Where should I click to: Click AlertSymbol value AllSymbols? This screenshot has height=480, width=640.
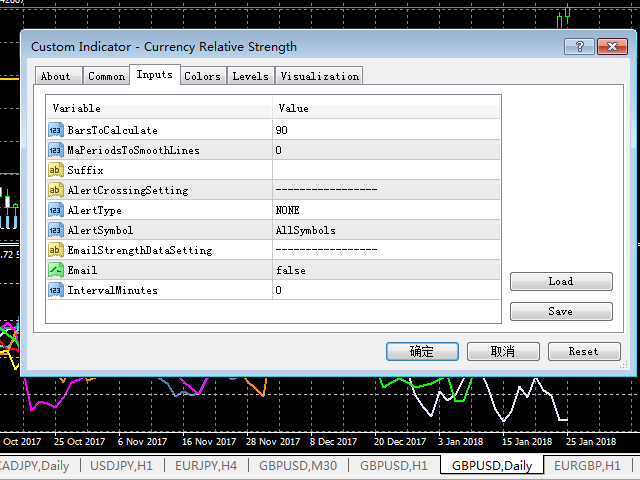click(306, 231)
